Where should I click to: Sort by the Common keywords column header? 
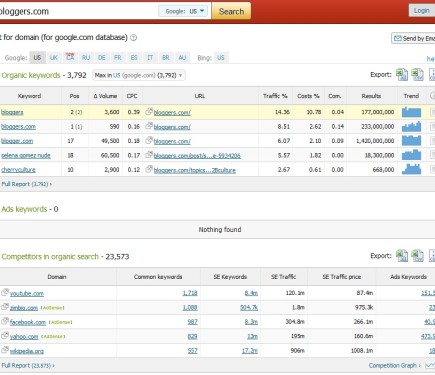(158, 277)
